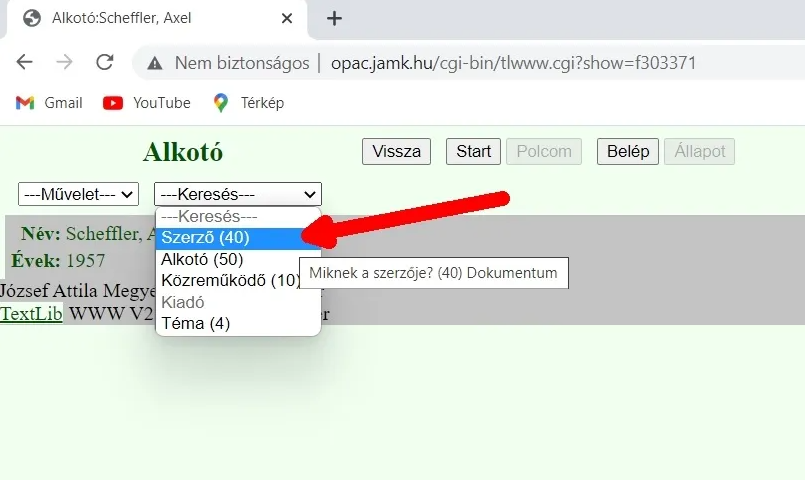Click the browser back arrow icon
Image resolution: width=805 pixels, height=480 pixels.
click(x=25, y=62)
